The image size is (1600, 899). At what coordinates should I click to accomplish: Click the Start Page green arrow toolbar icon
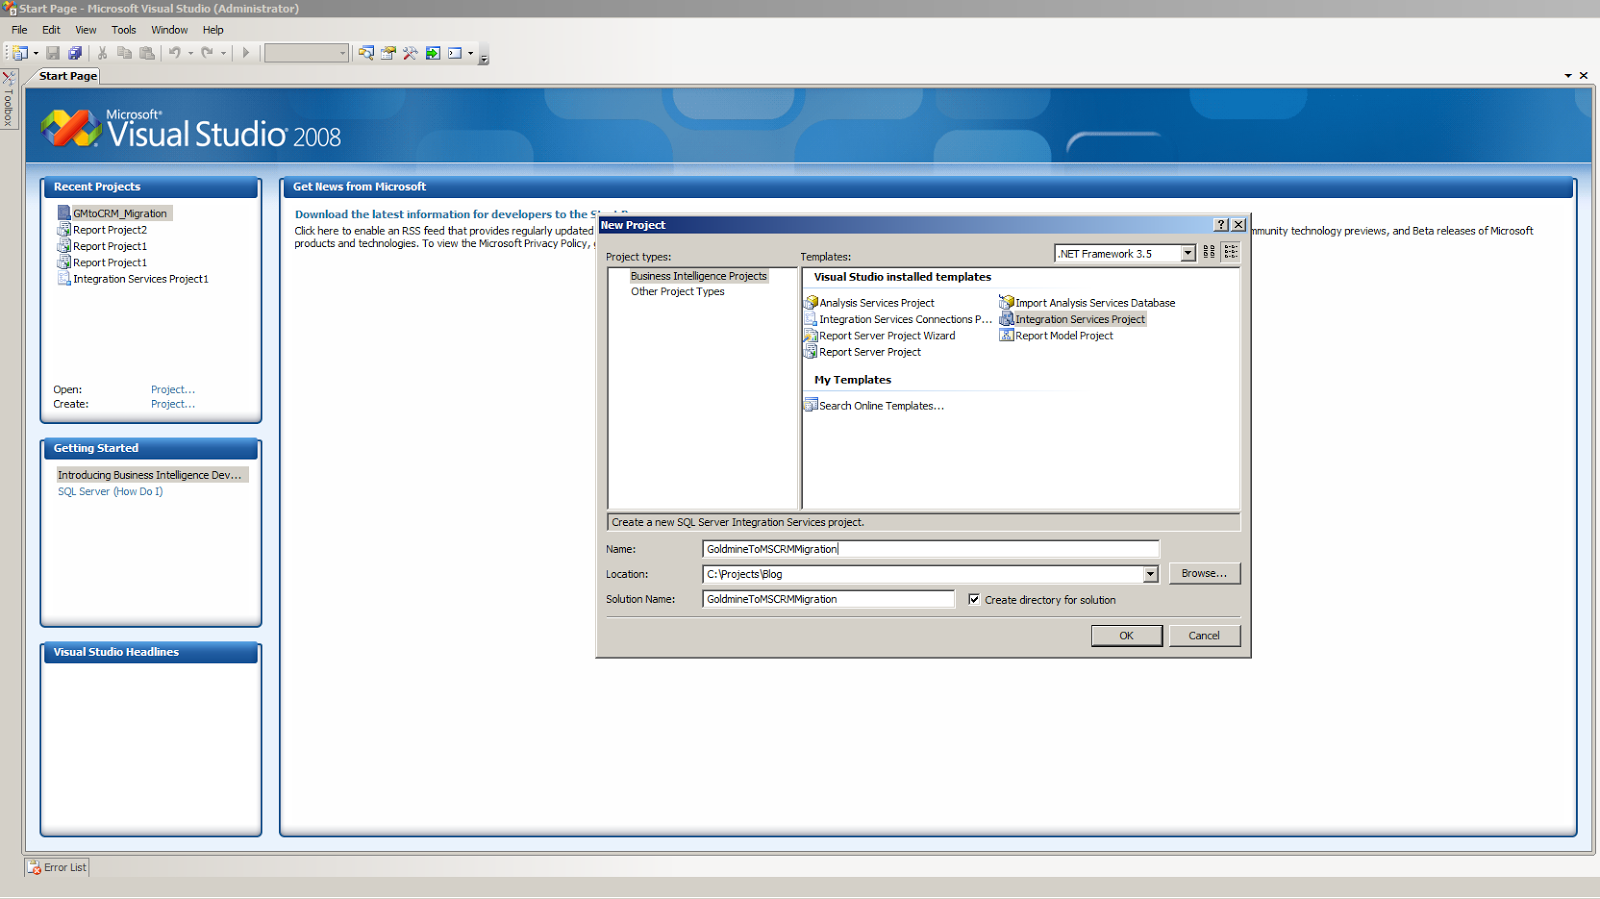point(433,53)
